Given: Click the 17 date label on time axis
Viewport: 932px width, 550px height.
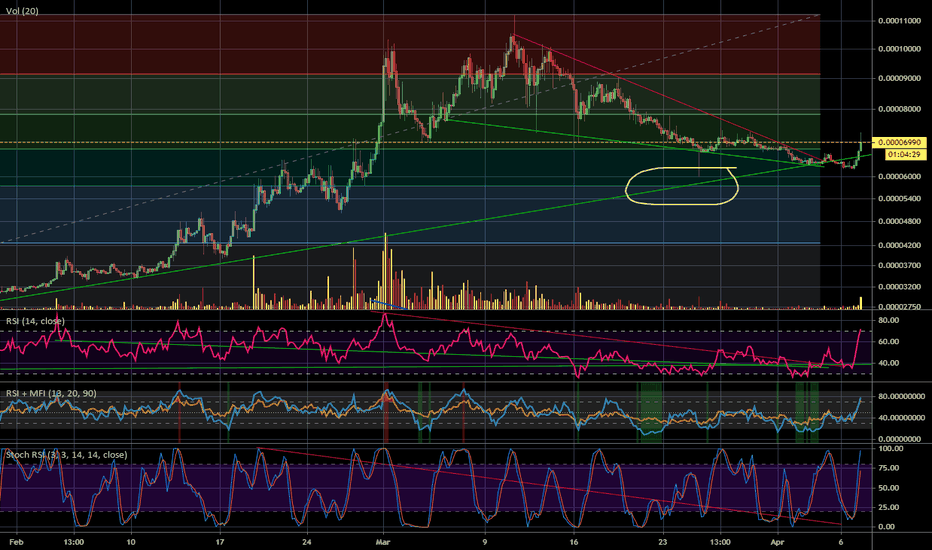Looking at the screenshot, I should [220, 542].
